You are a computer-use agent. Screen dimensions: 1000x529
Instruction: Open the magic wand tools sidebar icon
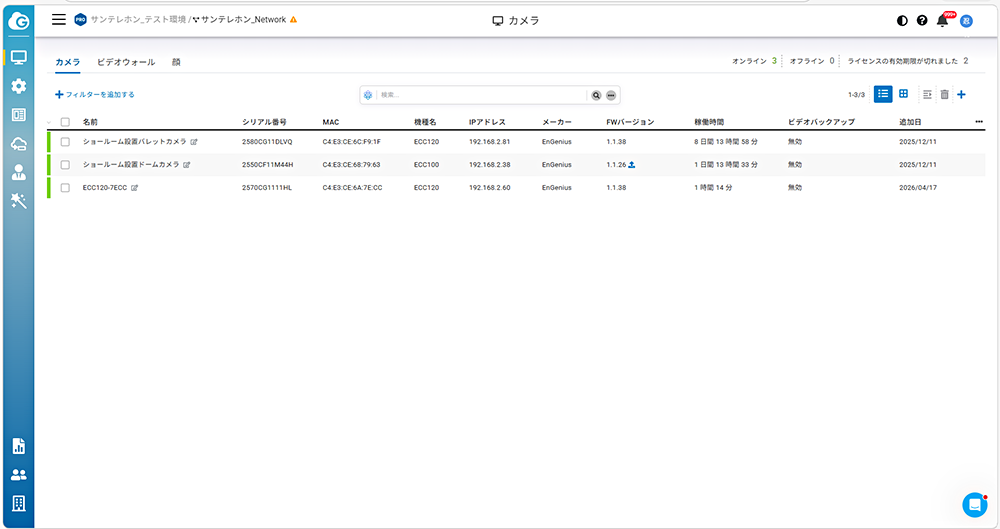point(18,201)
